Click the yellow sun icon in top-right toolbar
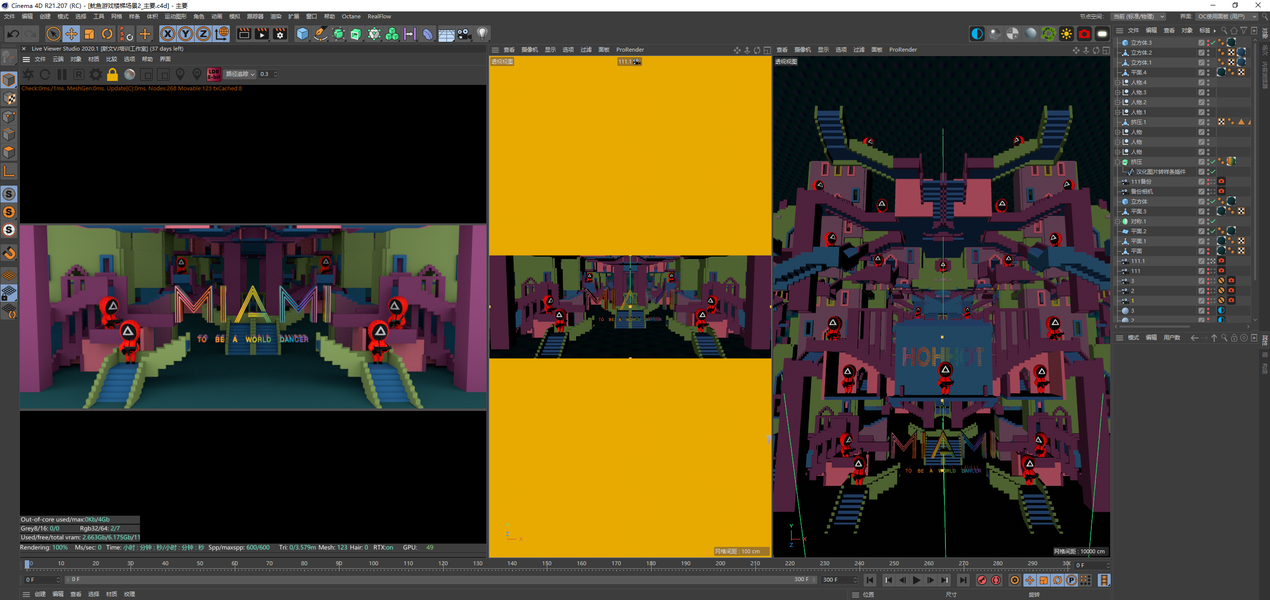 (x=1066, y=34)
